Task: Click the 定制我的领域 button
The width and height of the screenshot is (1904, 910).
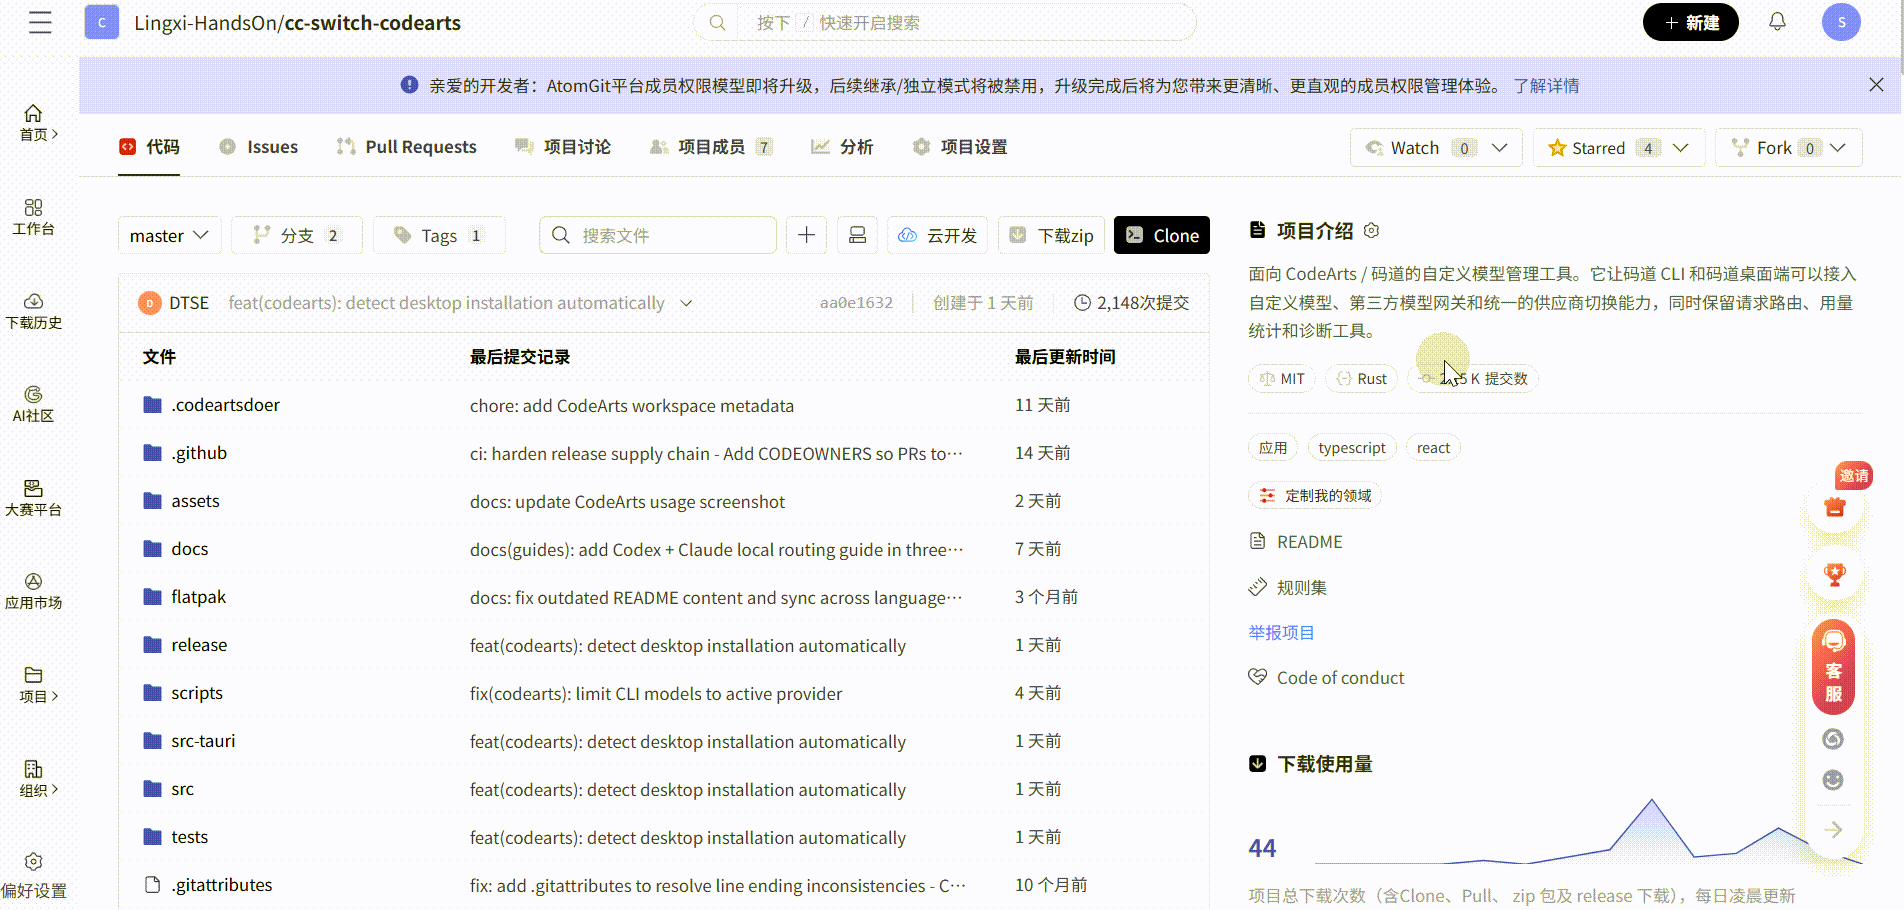Action: click(1315, 496)
